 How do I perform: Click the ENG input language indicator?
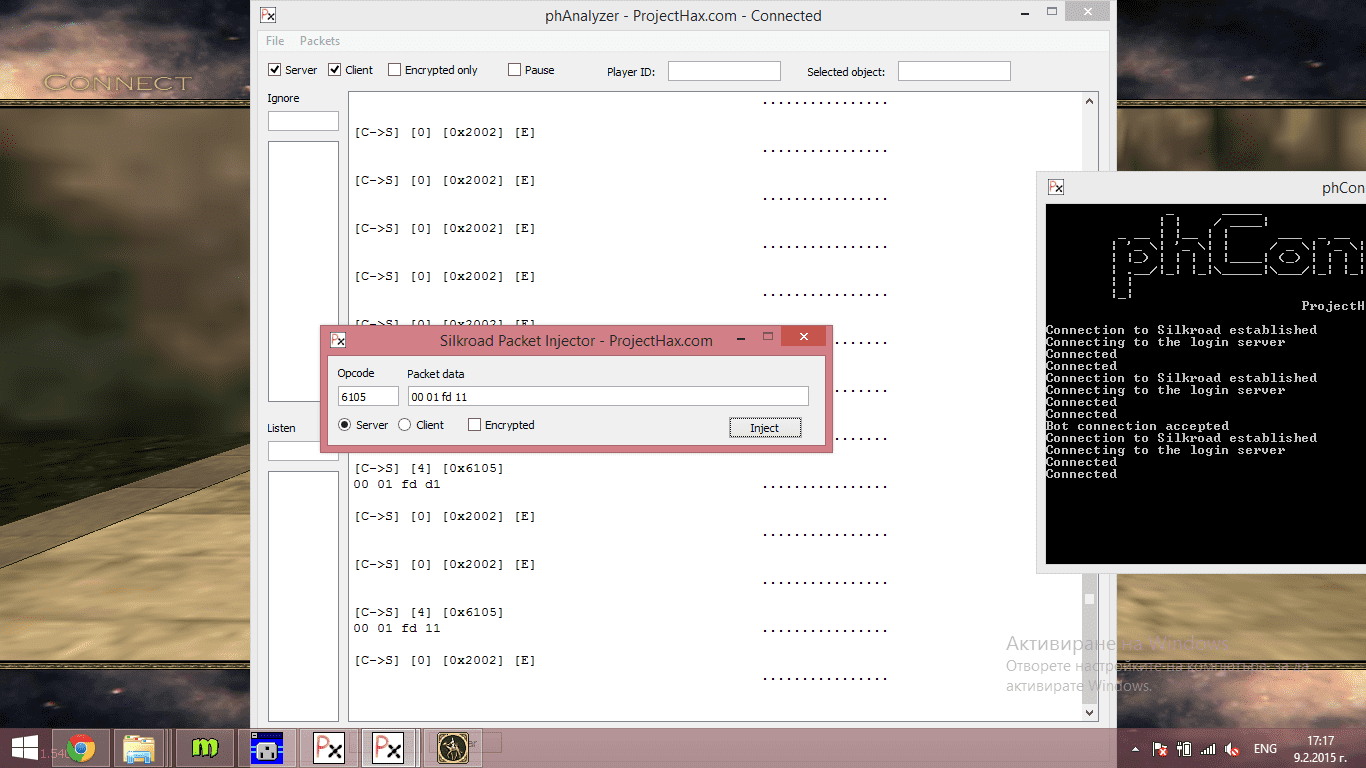1265,749
